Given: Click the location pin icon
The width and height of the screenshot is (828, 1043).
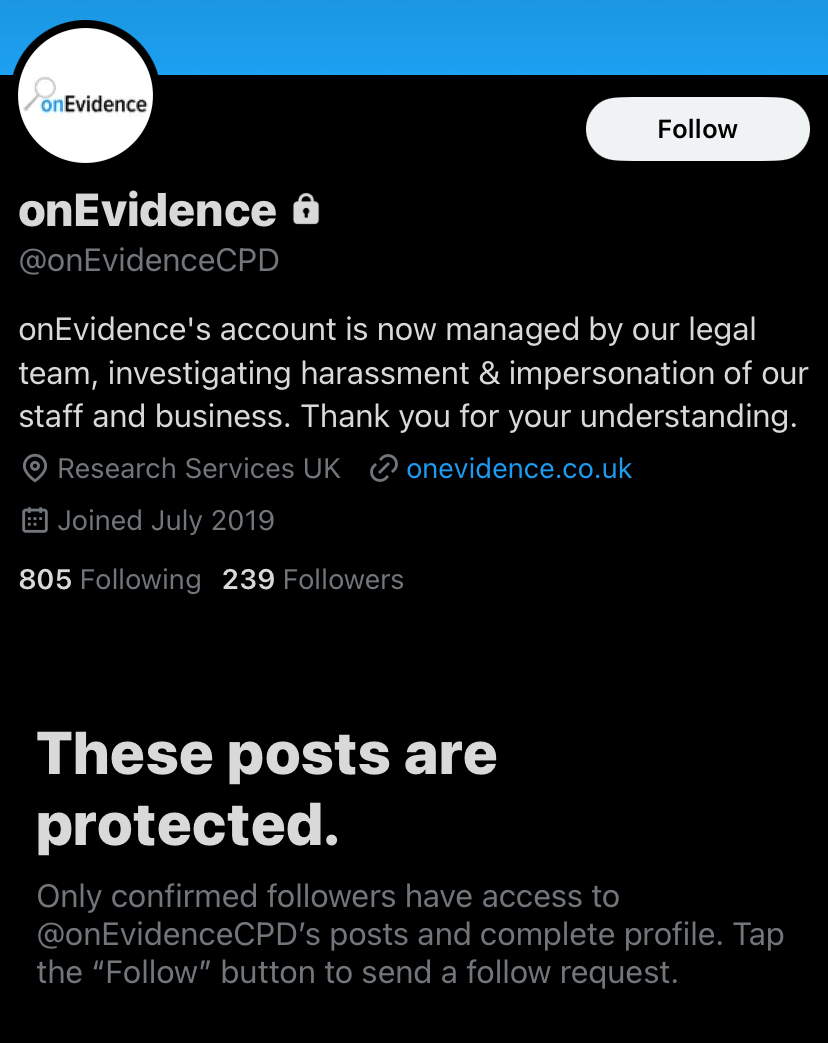Looking at the screenshot, I should tap(35, 469).
